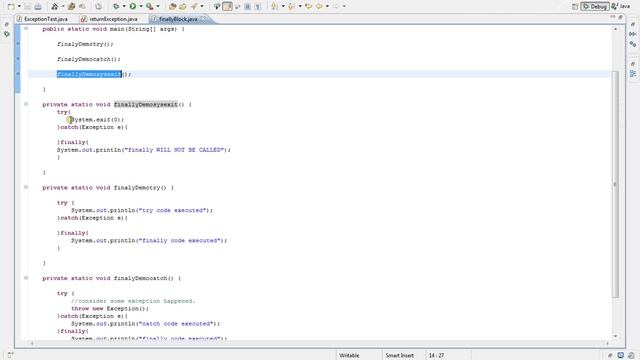Click the 'try code executed' println line
The width and height of the screenshot is (640, 360).
(x=142, y=210)
